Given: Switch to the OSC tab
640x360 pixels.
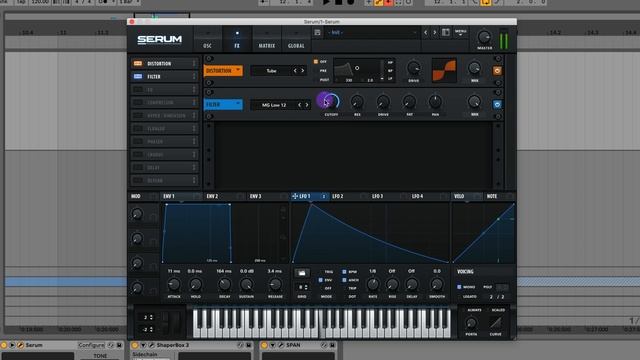Looking at the screenshot, I should 207,39.
